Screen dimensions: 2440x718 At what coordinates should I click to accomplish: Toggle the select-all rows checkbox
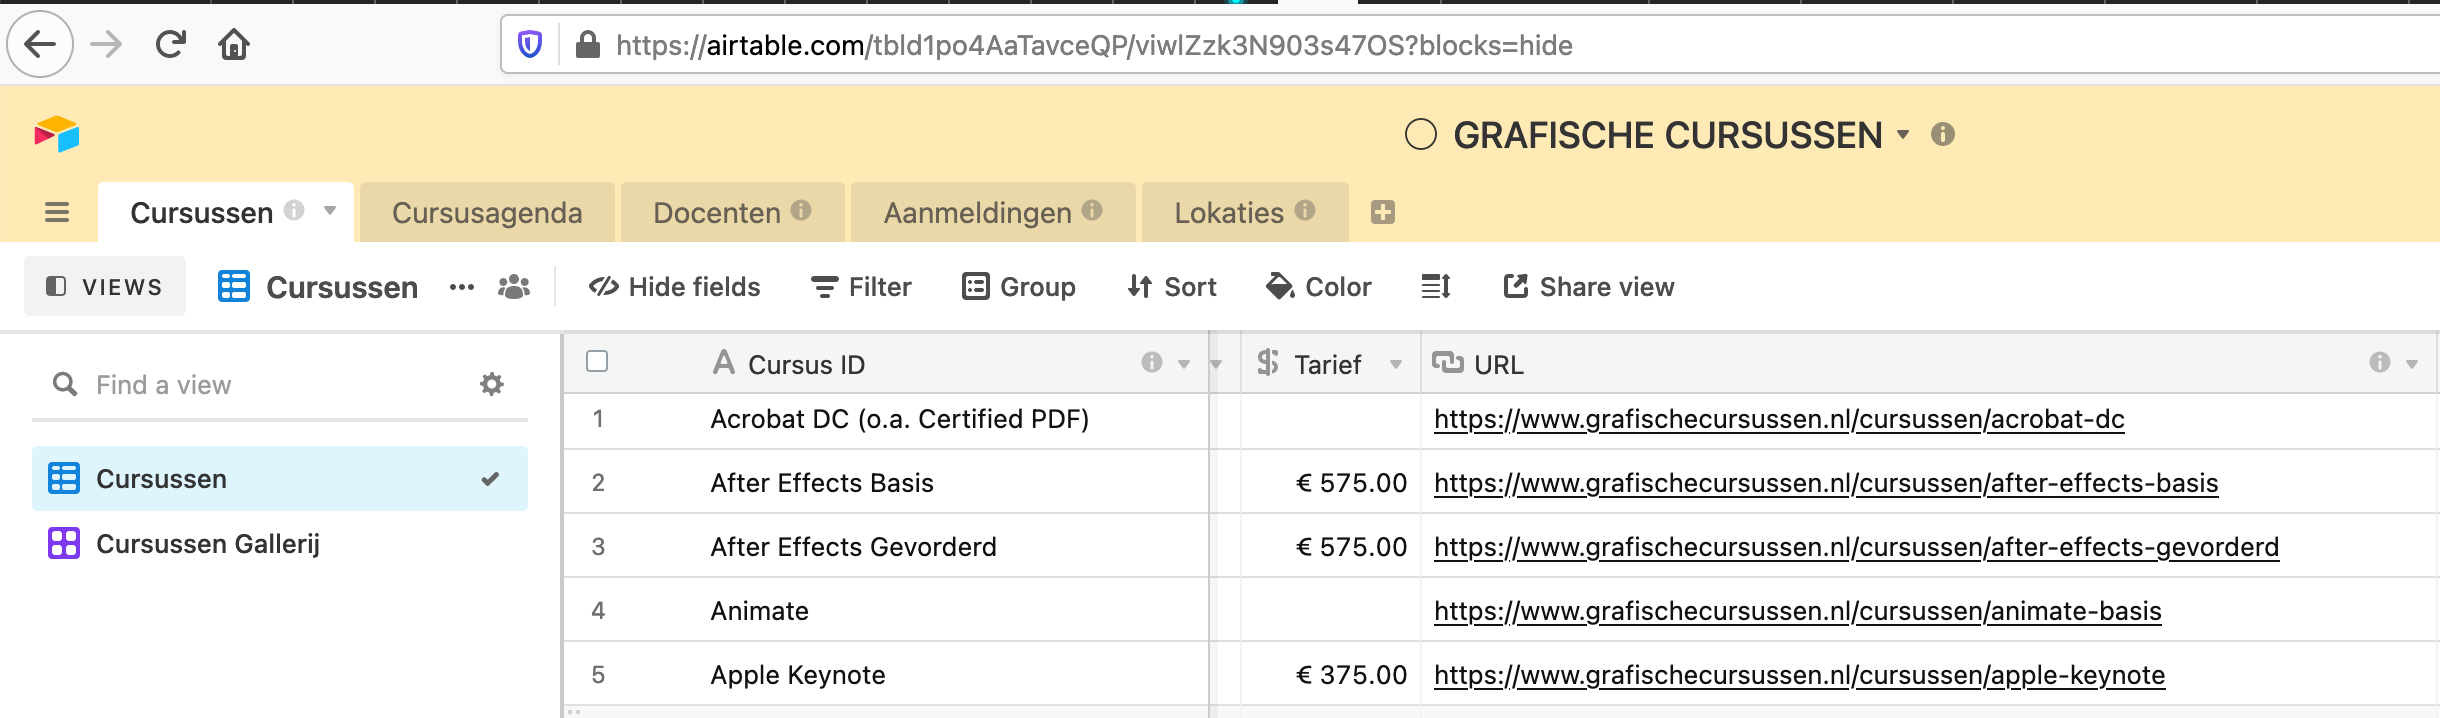pos(597,361)
